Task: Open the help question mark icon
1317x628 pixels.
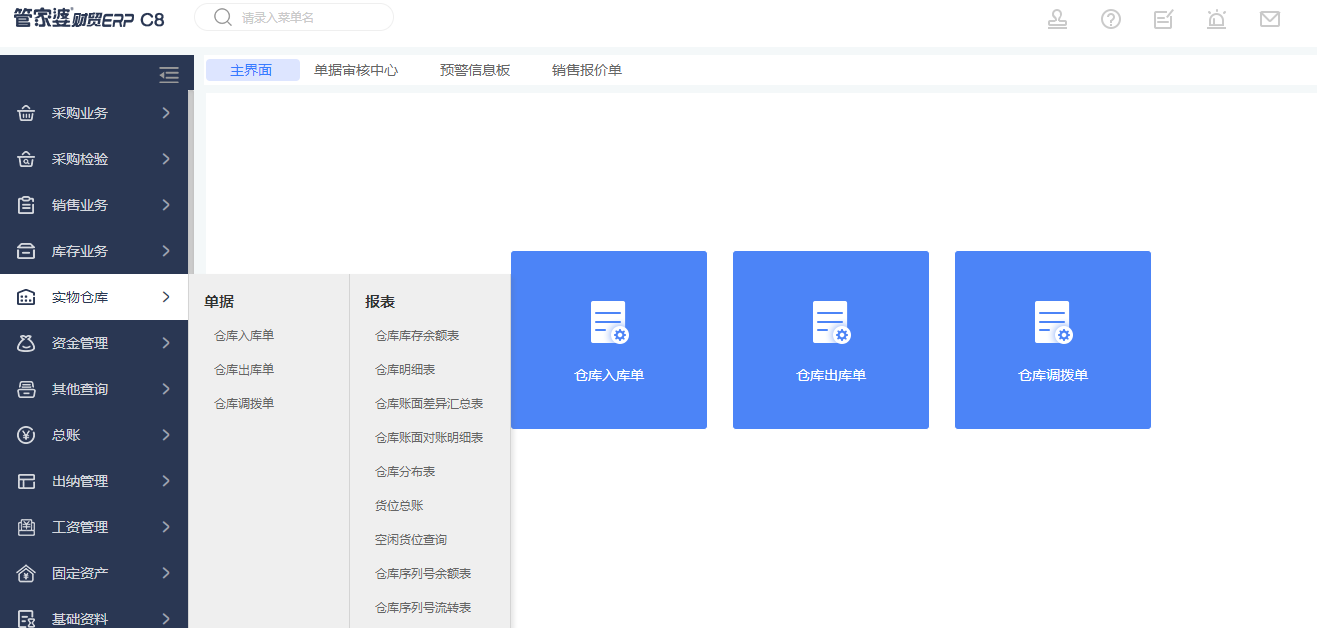Action: [1110, 19]
